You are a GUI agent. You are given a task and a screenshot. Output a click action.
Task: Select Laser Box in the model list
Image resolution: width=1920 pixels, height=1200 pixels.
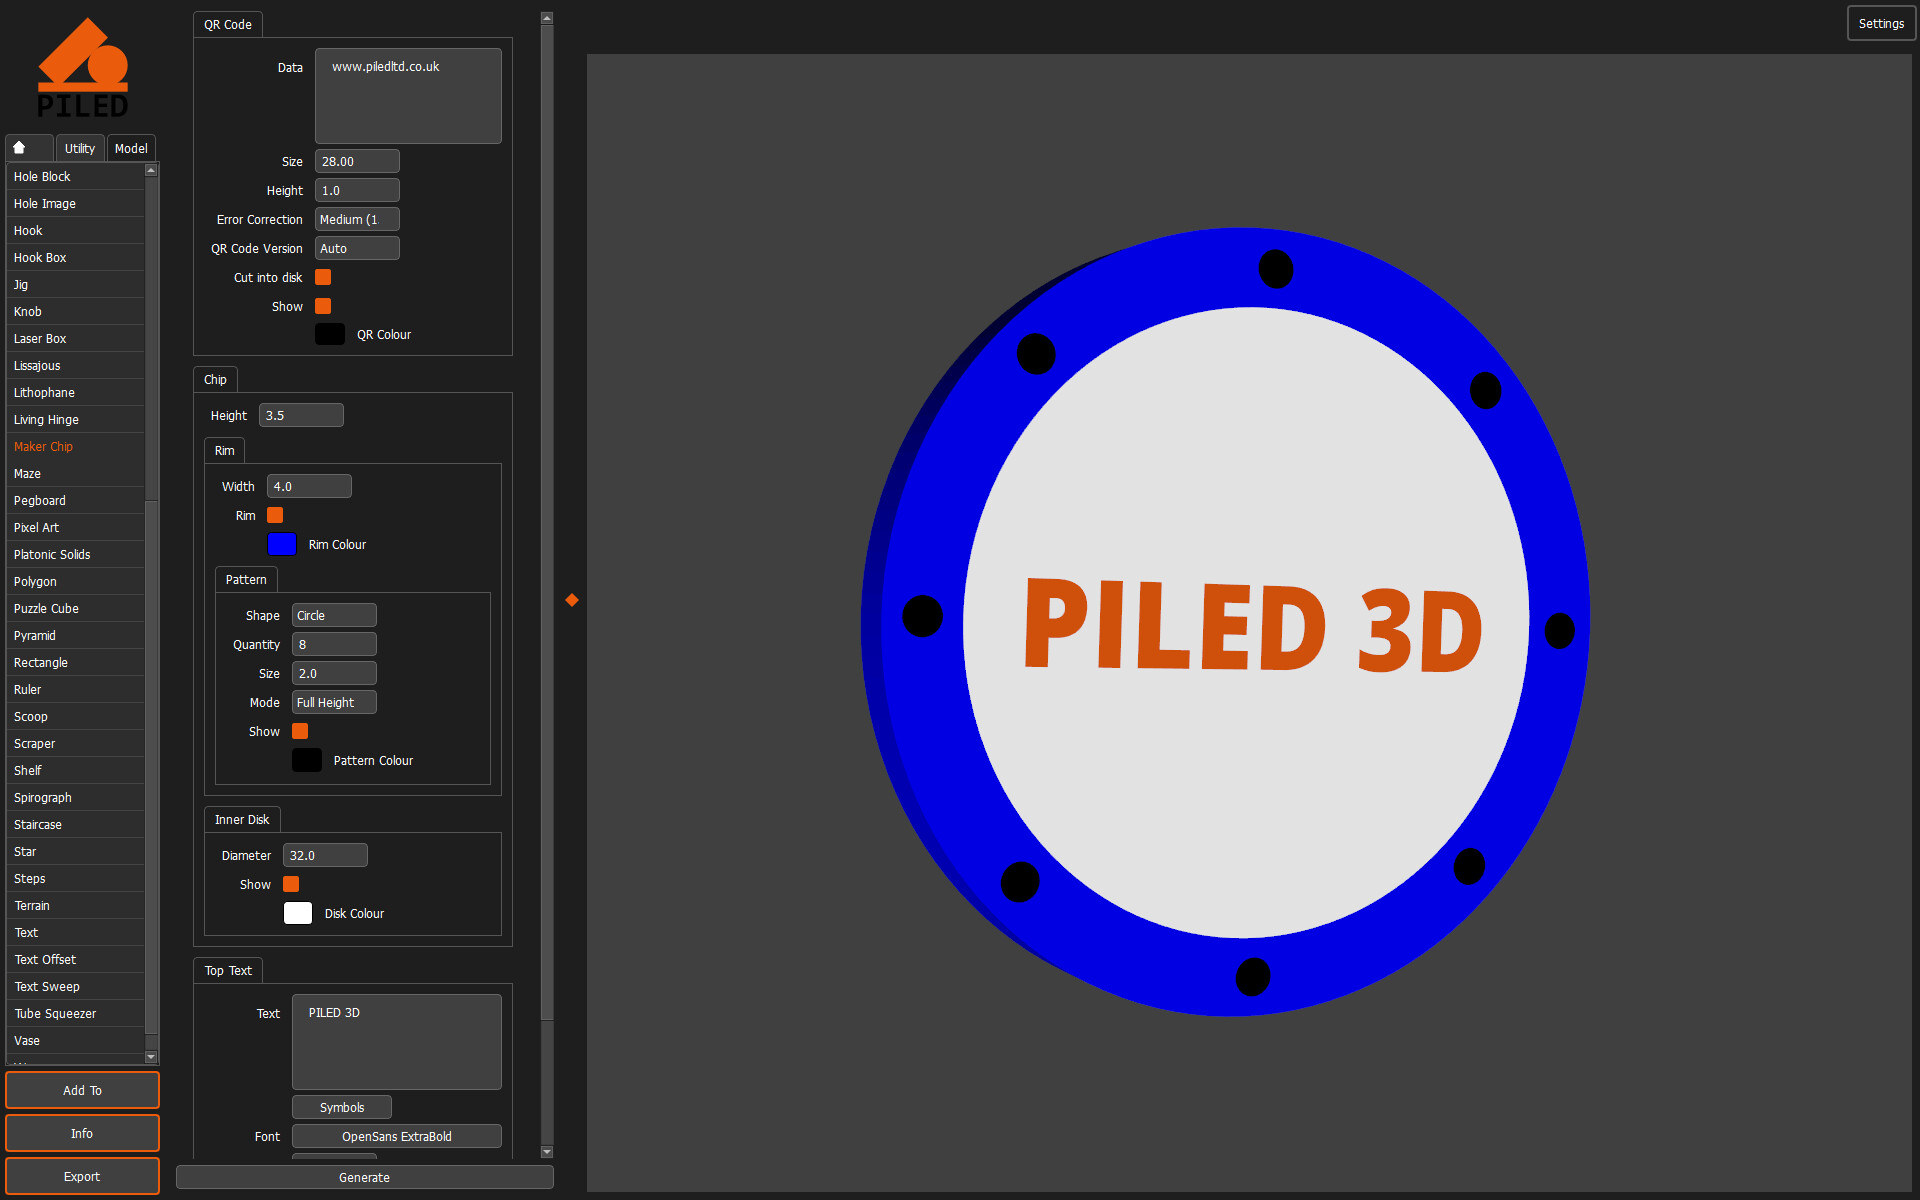pyautogui.click(x=75, y=338)
